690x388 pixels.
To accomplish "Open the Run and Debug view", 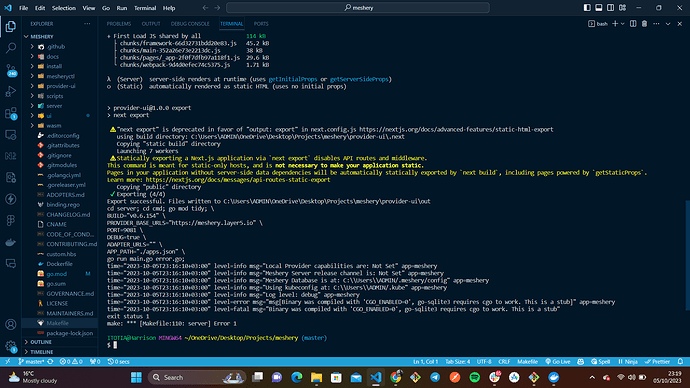I will coord(11,91).
